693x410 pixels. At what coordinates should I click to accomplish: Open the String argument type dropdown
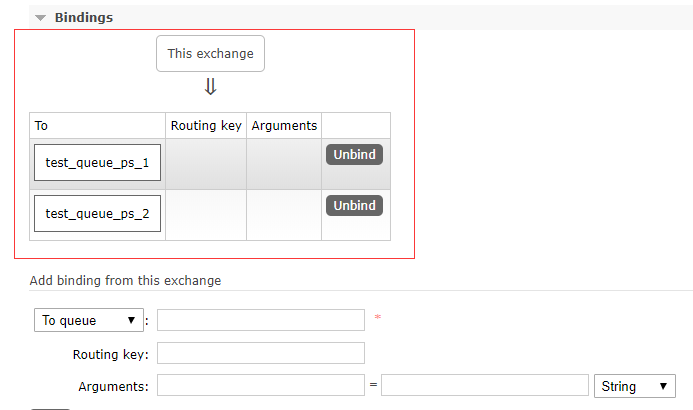point(635,386)
